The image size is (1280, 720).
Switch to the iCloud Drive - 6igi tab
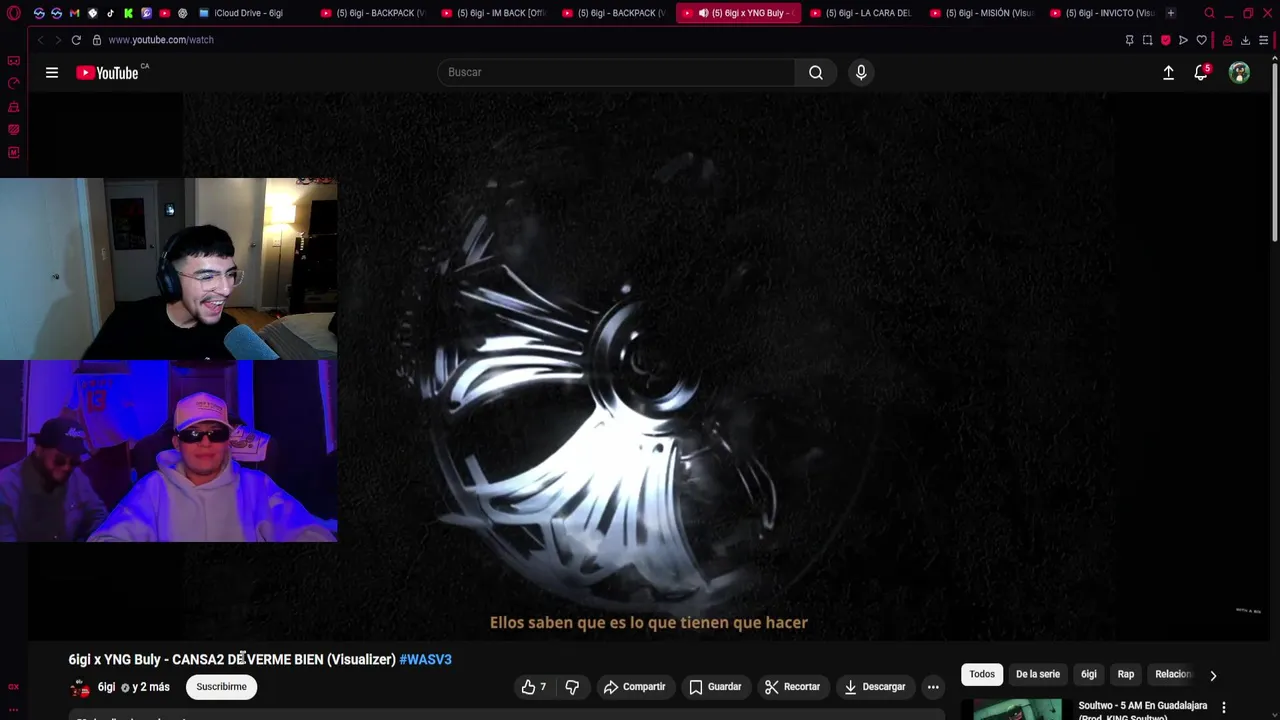tap(248, 13)
